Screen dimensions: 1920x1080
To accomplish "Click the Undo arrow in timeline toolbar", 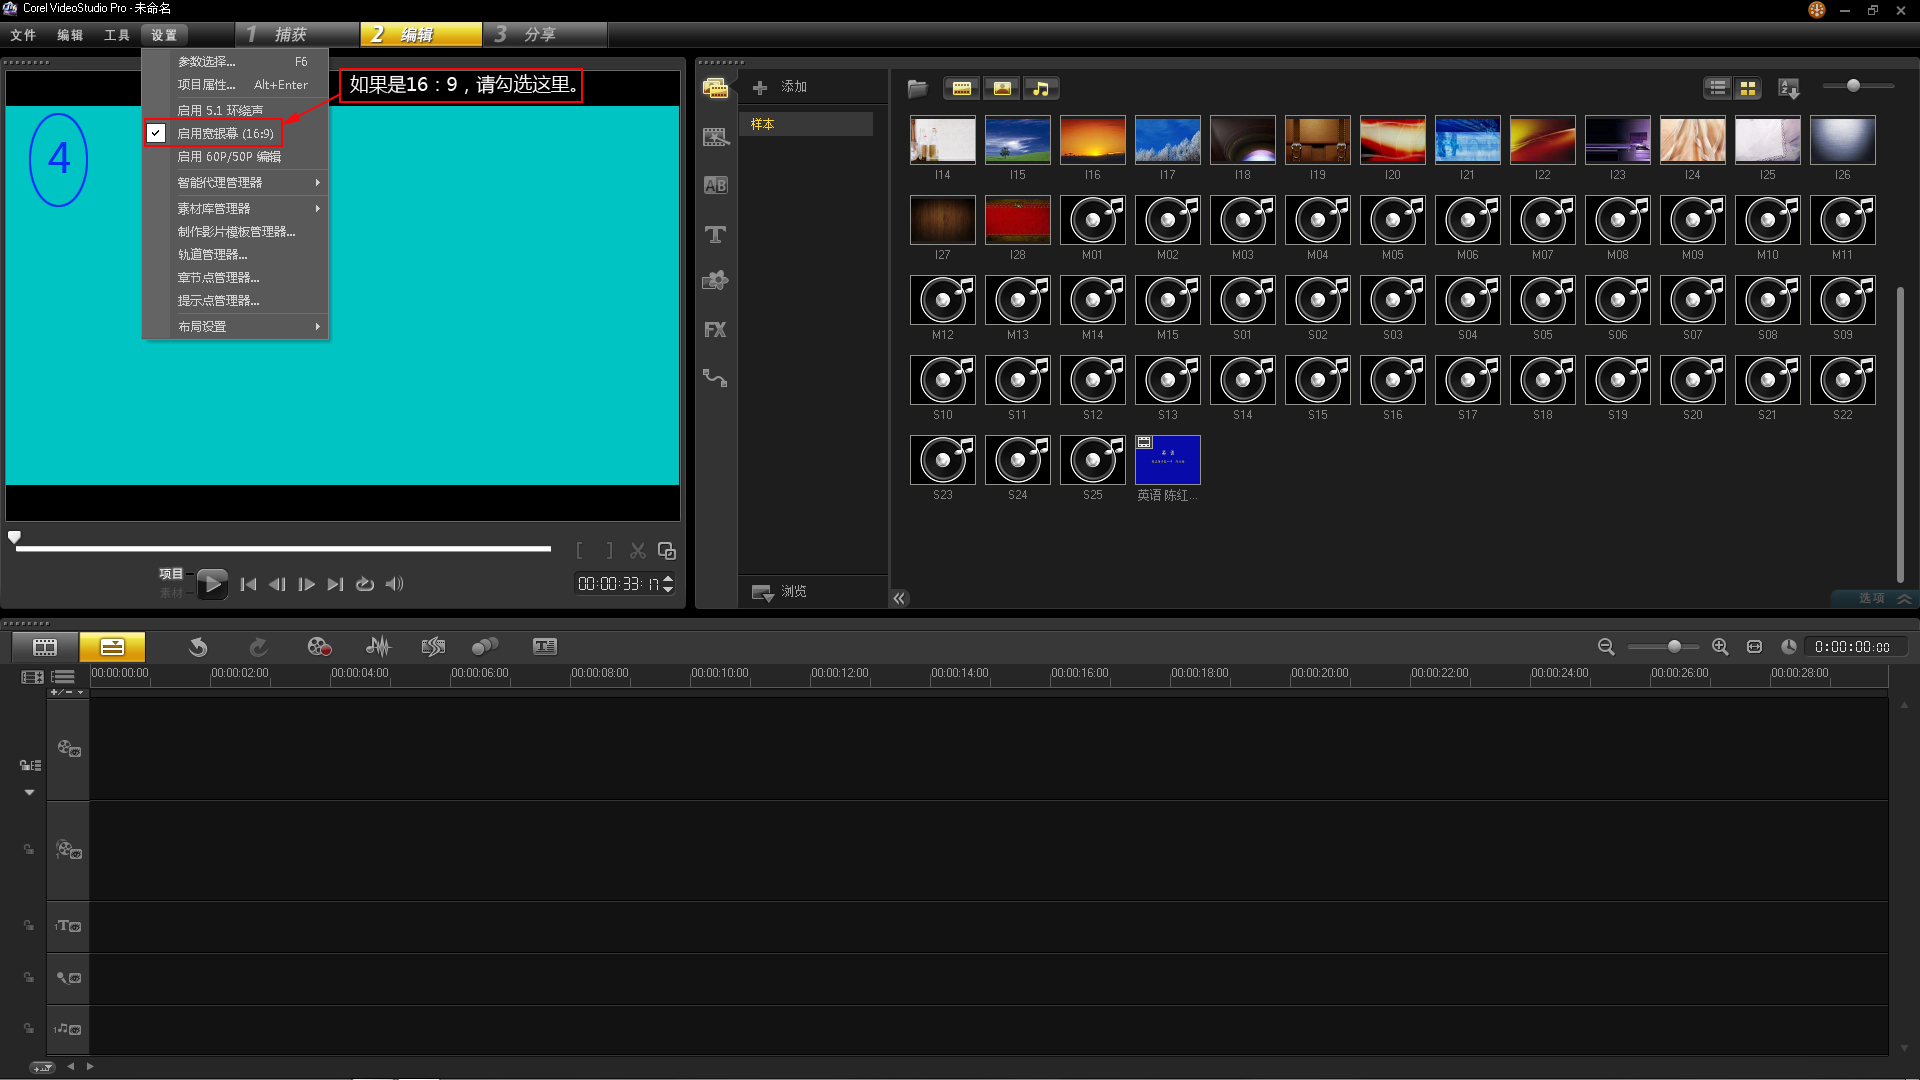I will point(198,647).
